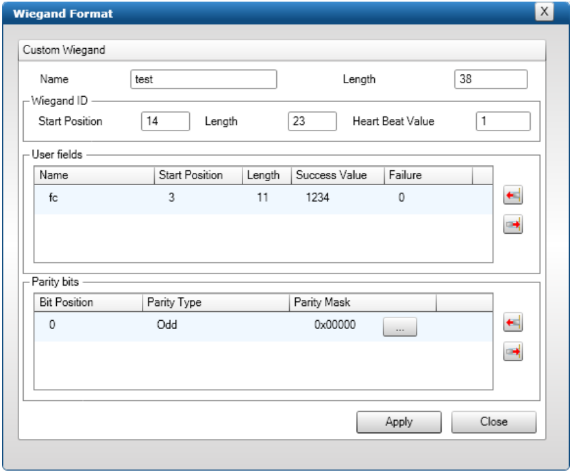Viewport: 572px width, 472px height.
Task: Click the Wiegand ID Start Position field
Action: [x=165, y=121]
